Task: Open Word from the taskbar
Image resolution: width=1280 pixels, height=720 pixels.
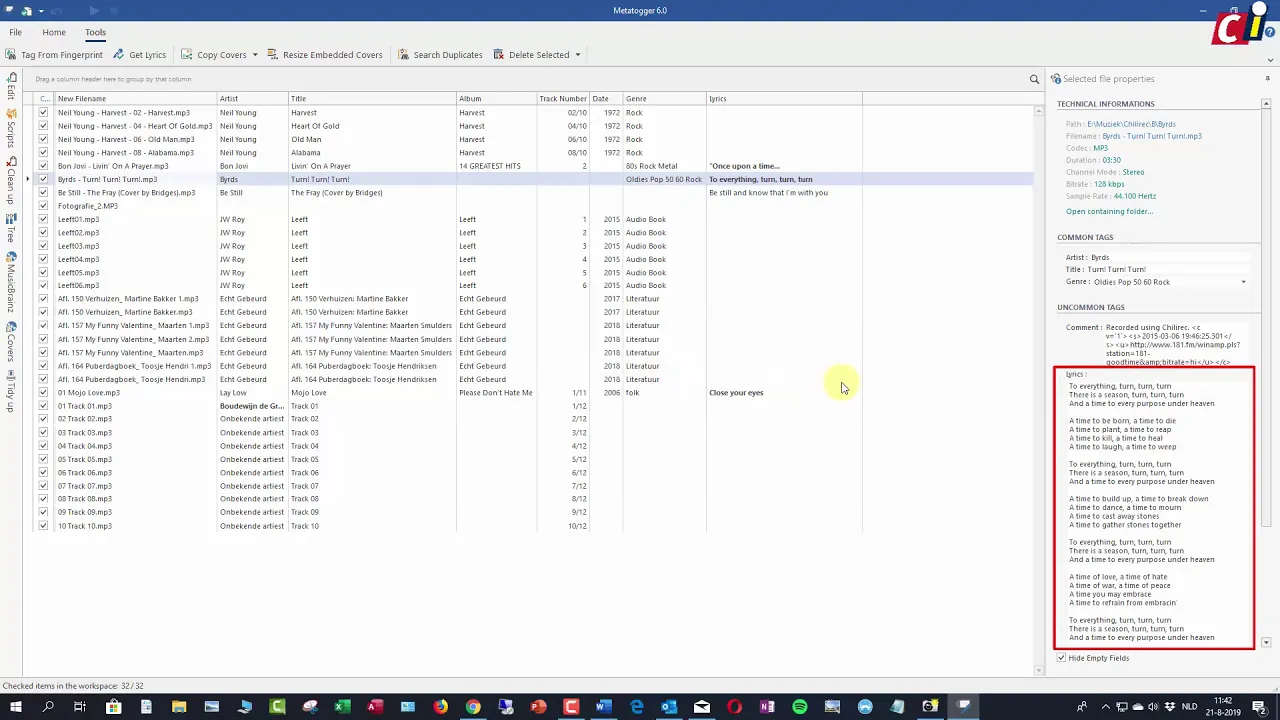Action: (604, 708)
